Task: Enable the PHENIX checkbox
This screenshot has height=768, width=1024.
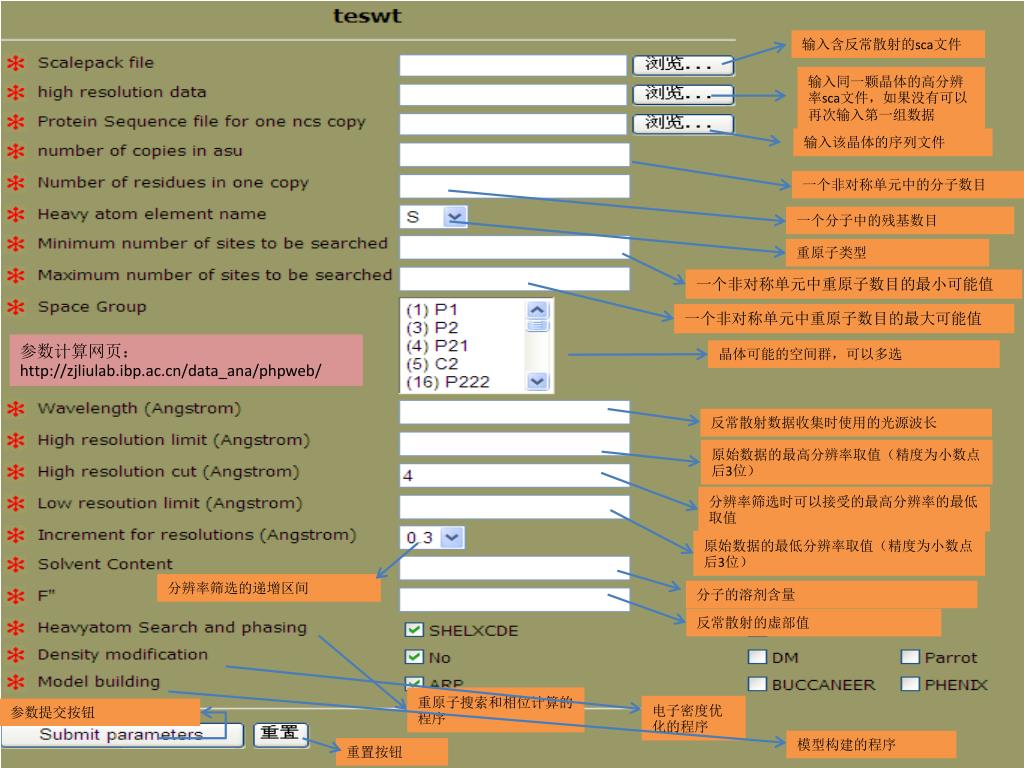Action: 910,684
